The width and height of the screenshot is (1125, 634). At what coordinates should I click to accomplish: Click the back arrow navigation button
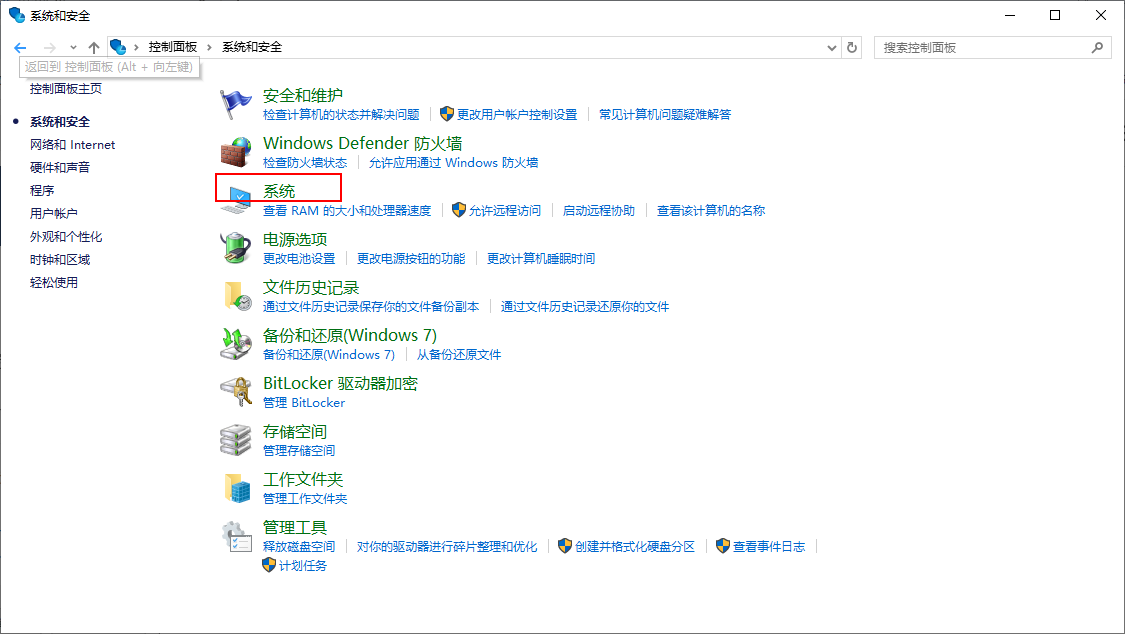pos(20,47)
